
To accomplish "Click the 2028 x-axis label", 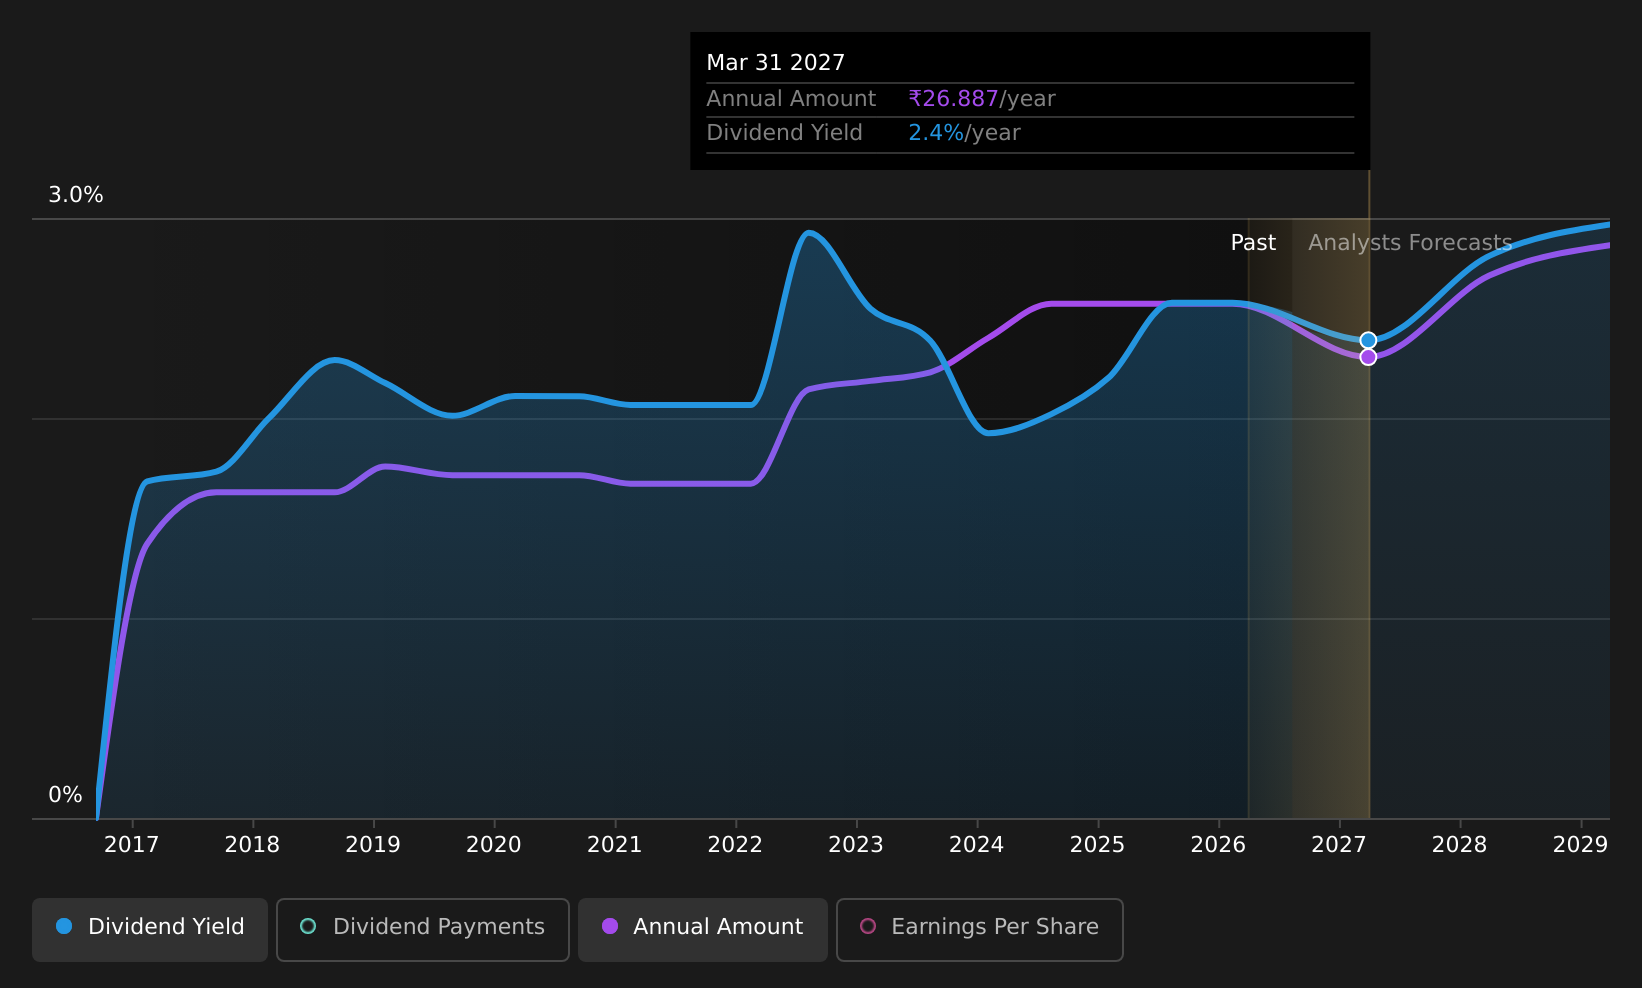I will [x=1460, y=845].
